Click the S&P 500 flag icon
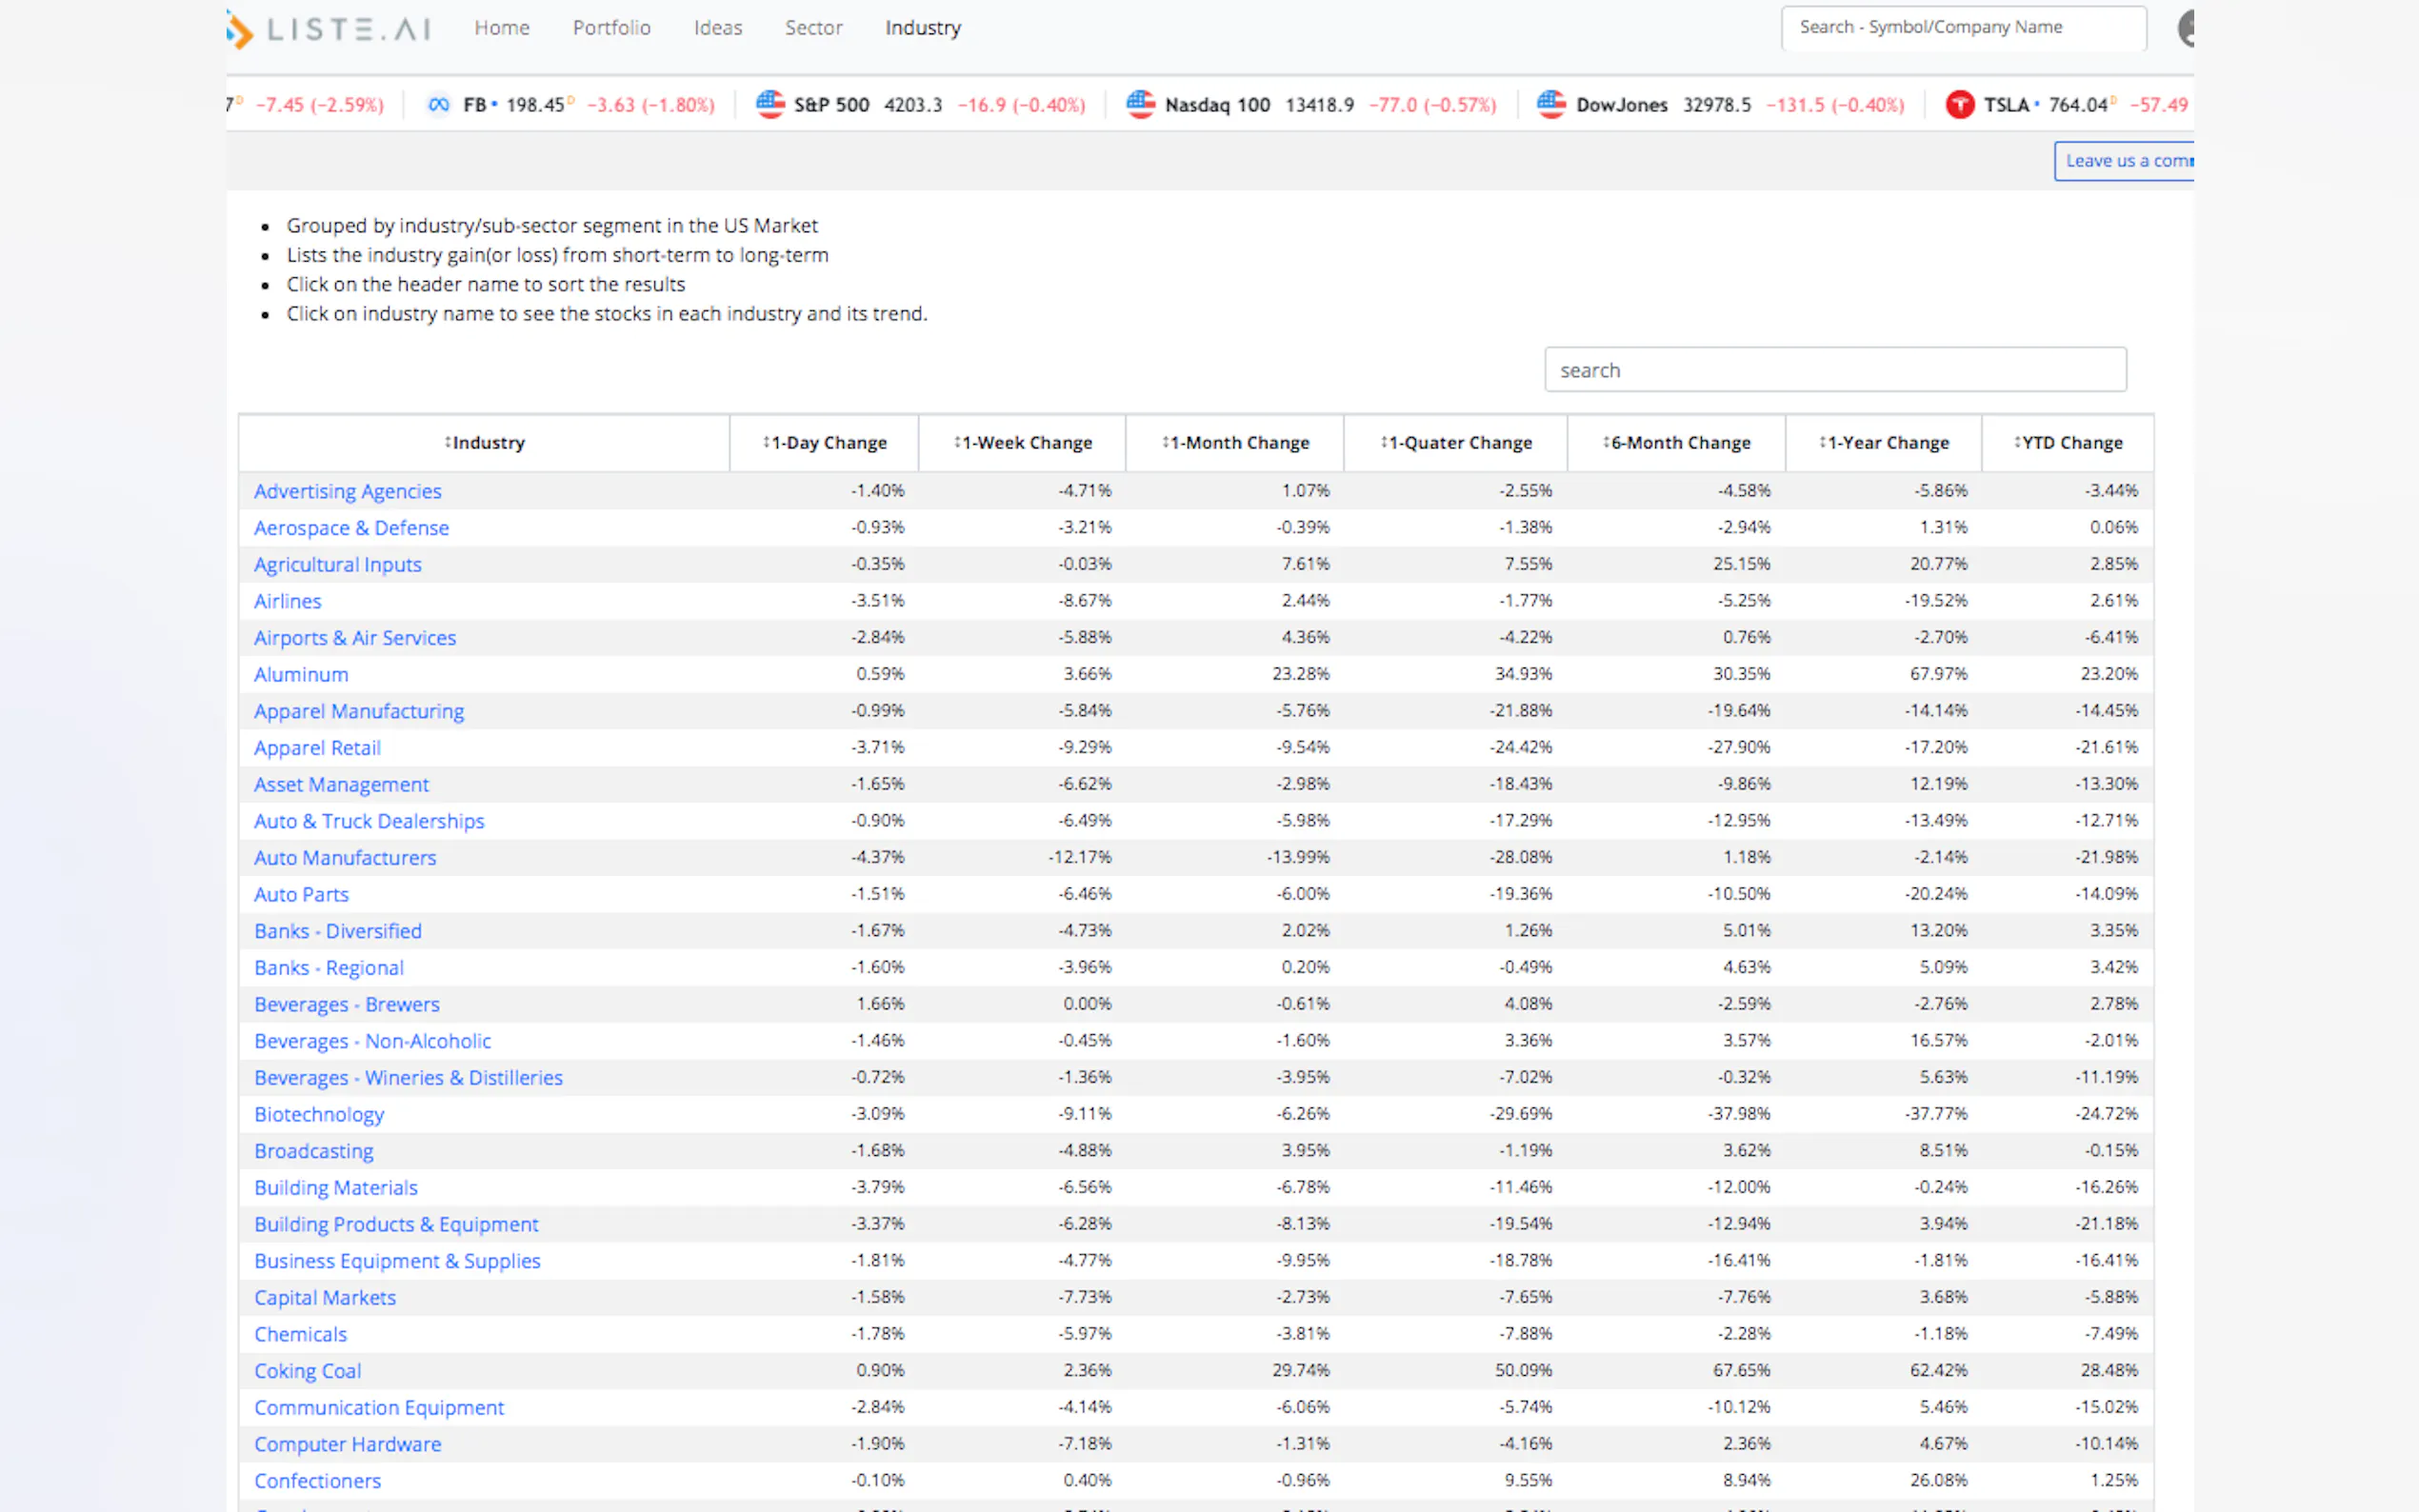Viewport: 2419px width, 1512px height. click(770, 104)
